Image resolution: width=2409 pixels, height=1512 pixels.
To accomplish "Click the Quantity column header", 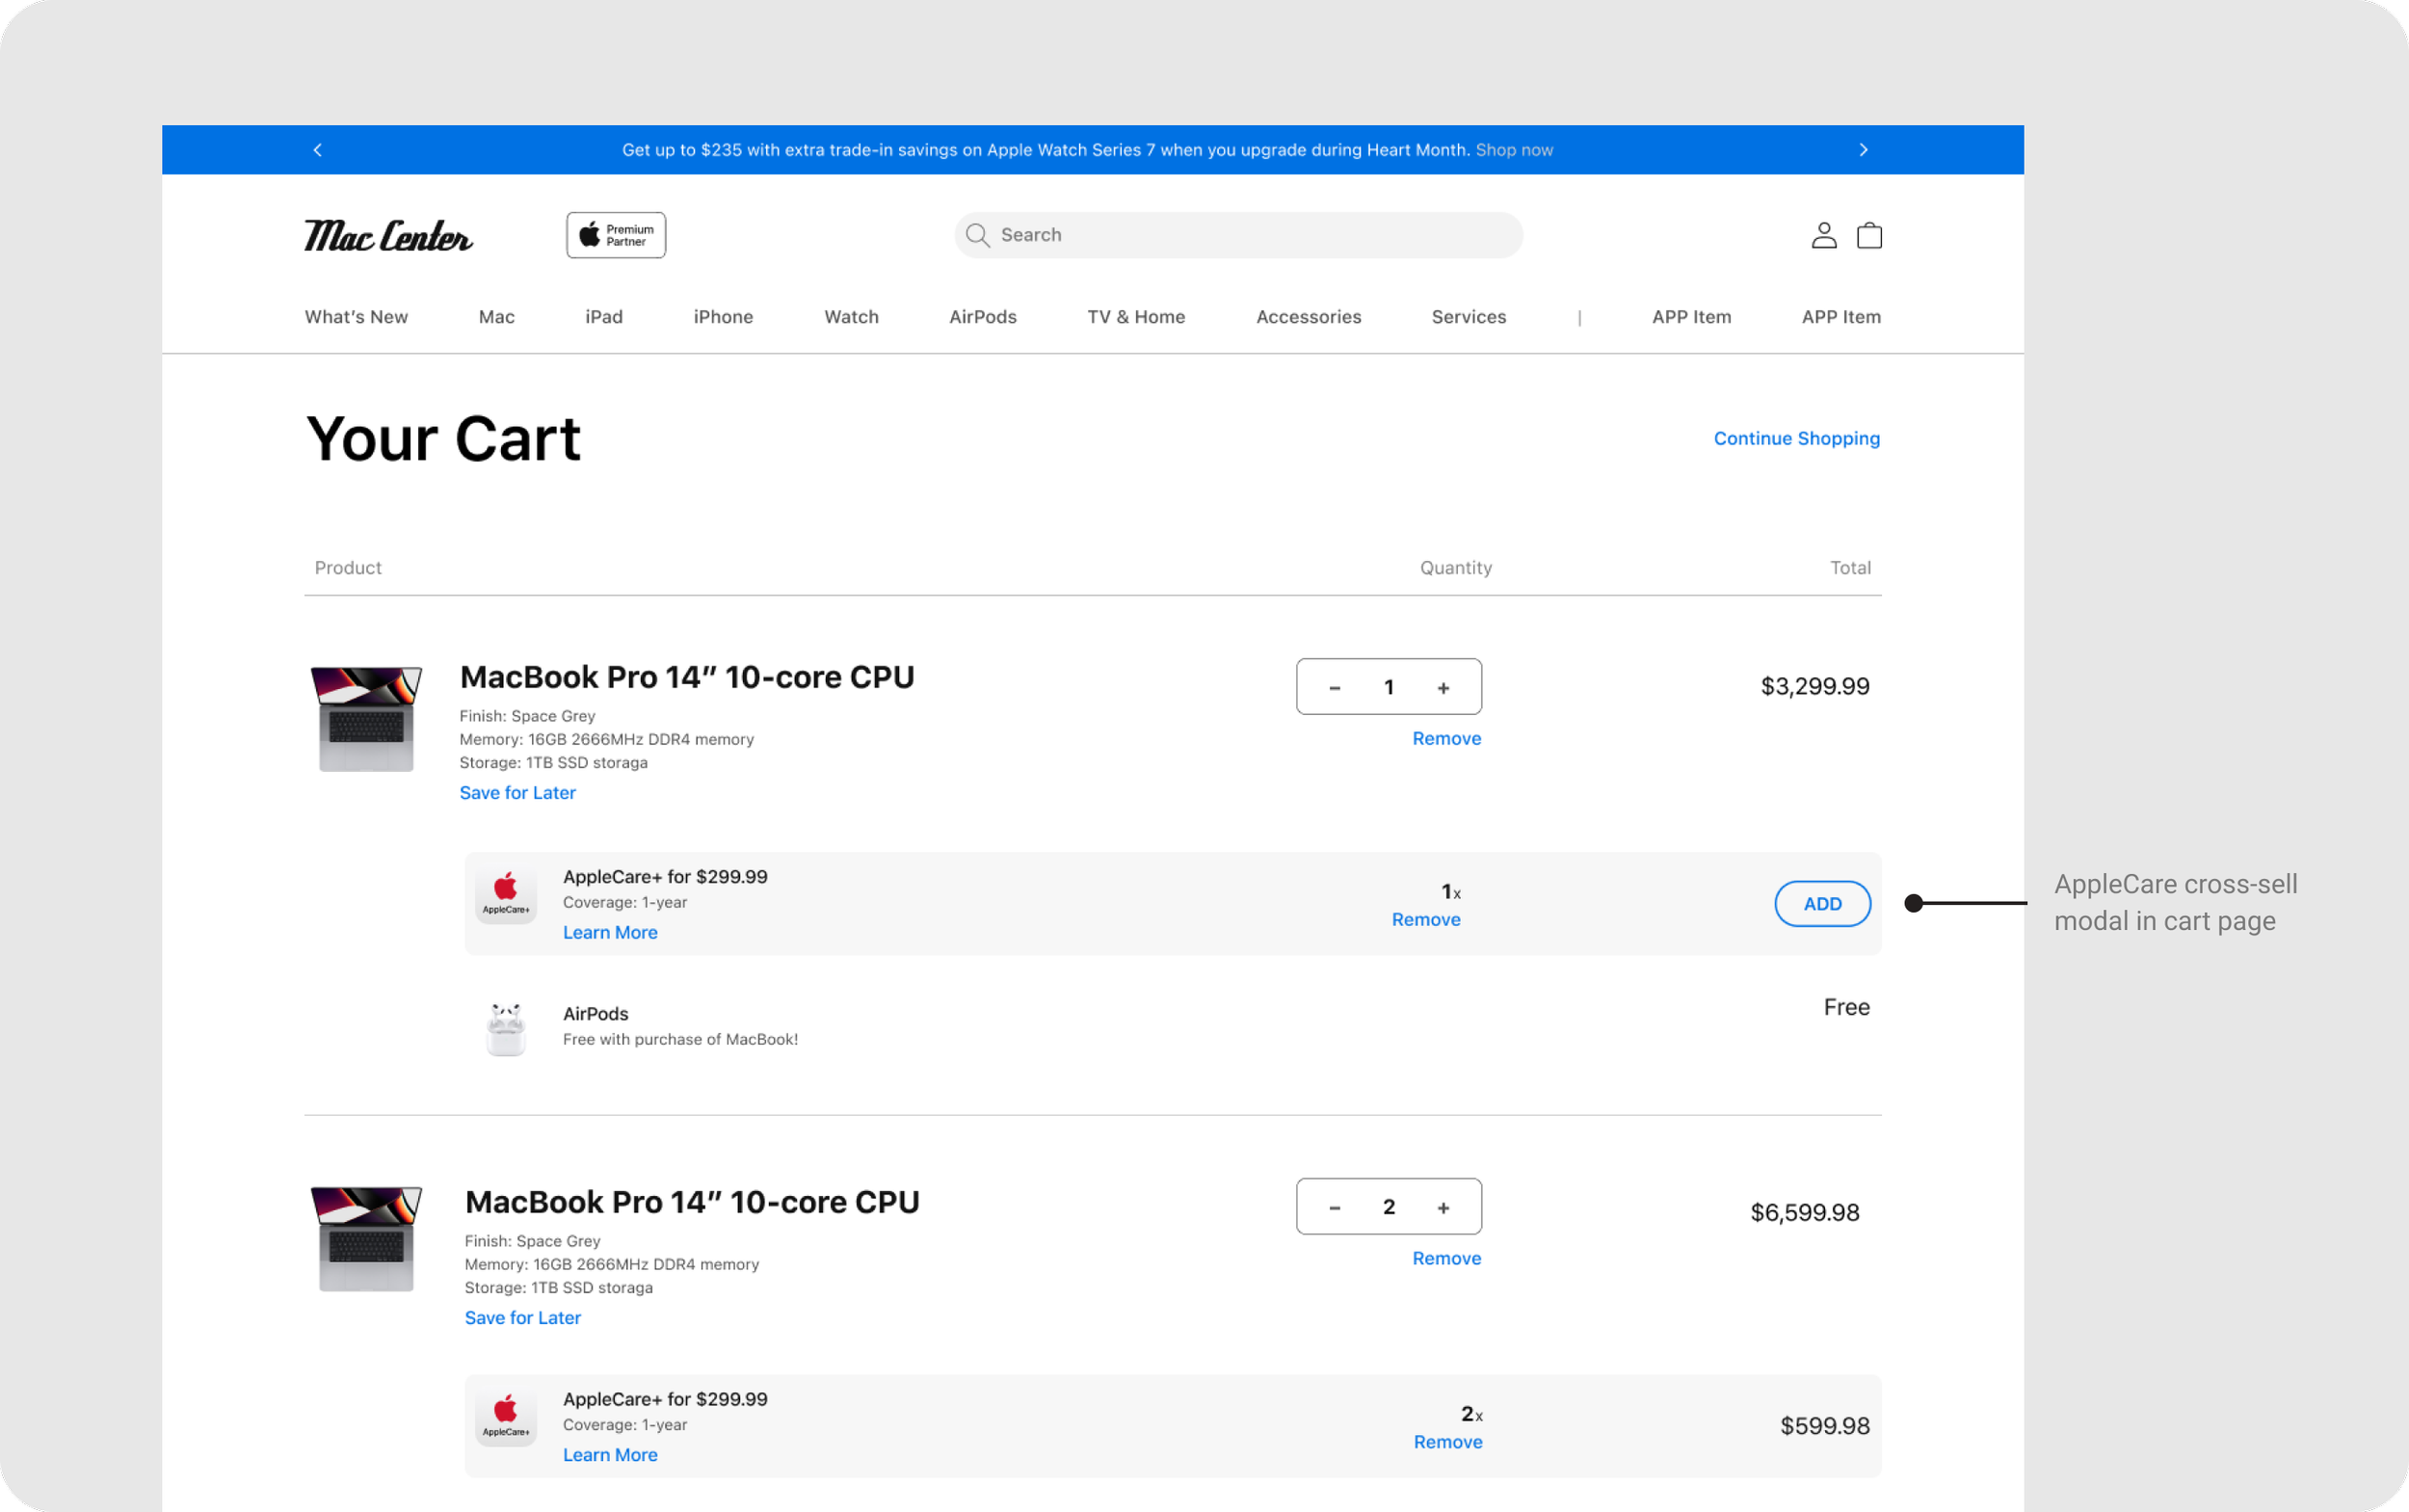I will pos(1456,568).
